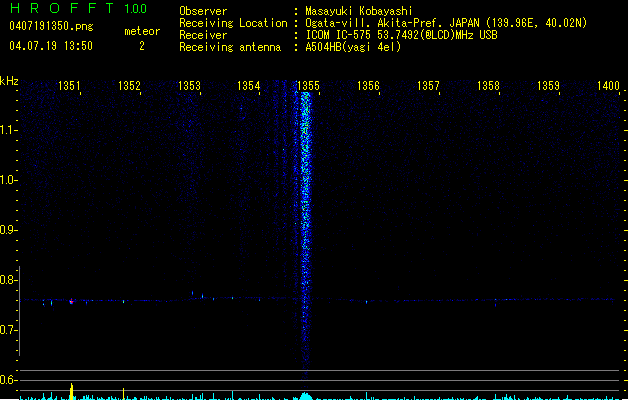Click the 0.6 kHz frequency label
Image resolution: width=629 pixels, height=400 pixels.
(8, 380)
